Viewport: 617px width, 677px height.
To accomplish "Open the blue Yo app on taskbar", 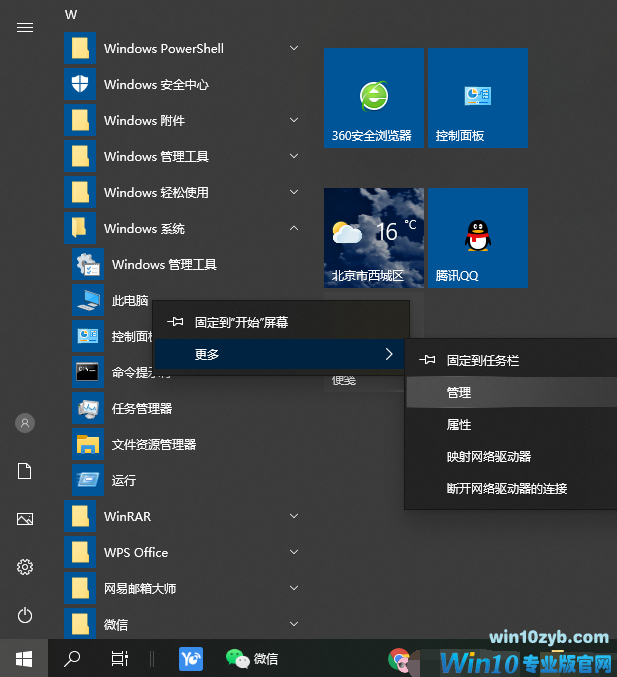I will [x=191, y=659].
